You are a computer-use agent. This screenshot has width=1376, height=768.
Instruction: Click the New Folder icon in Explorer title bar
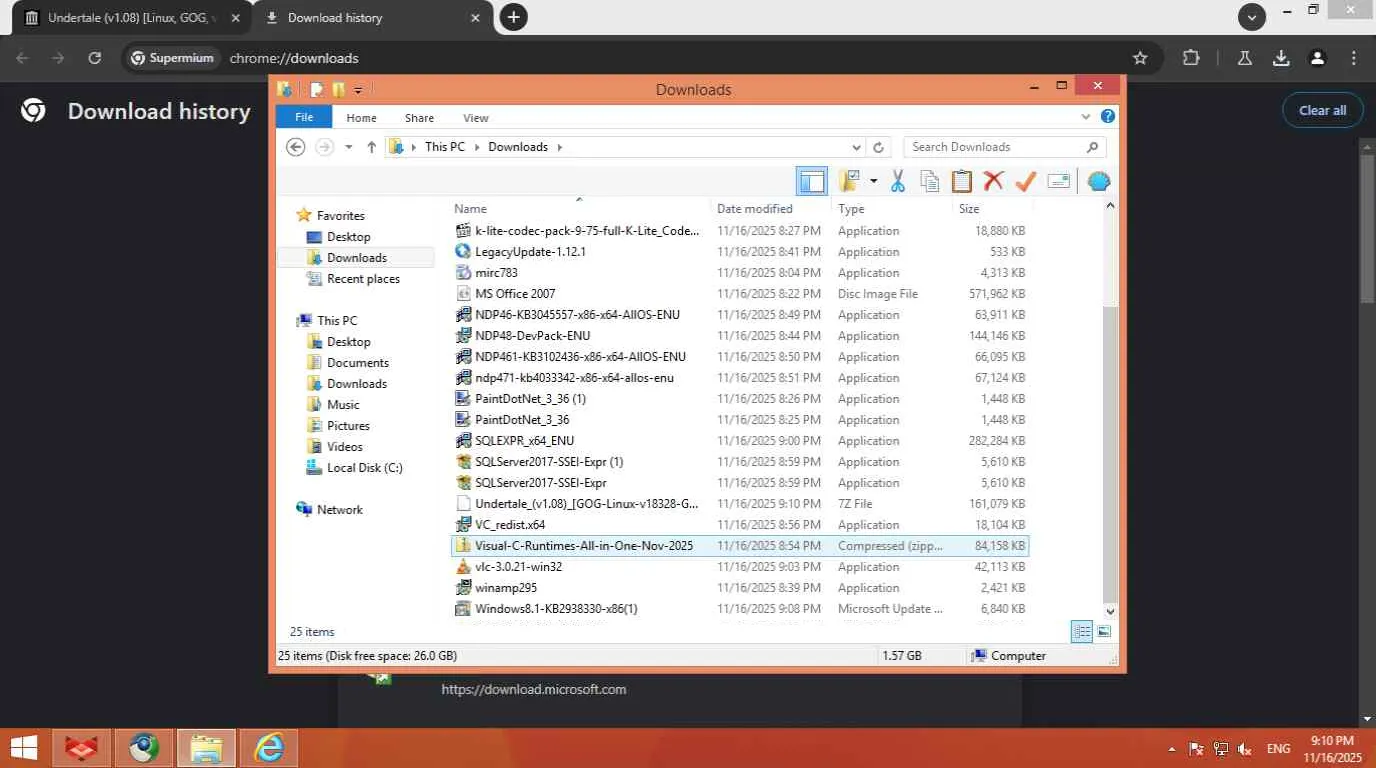pyautogui.click(x=338, y=89)
